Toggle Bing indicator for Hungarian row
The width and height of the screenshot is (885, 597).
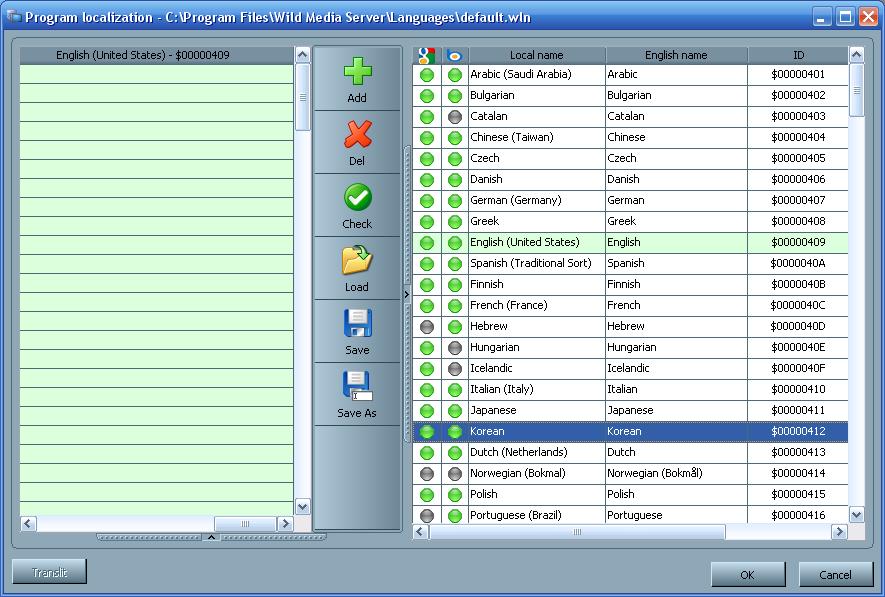pyautogui.click(x=455, y=348)
